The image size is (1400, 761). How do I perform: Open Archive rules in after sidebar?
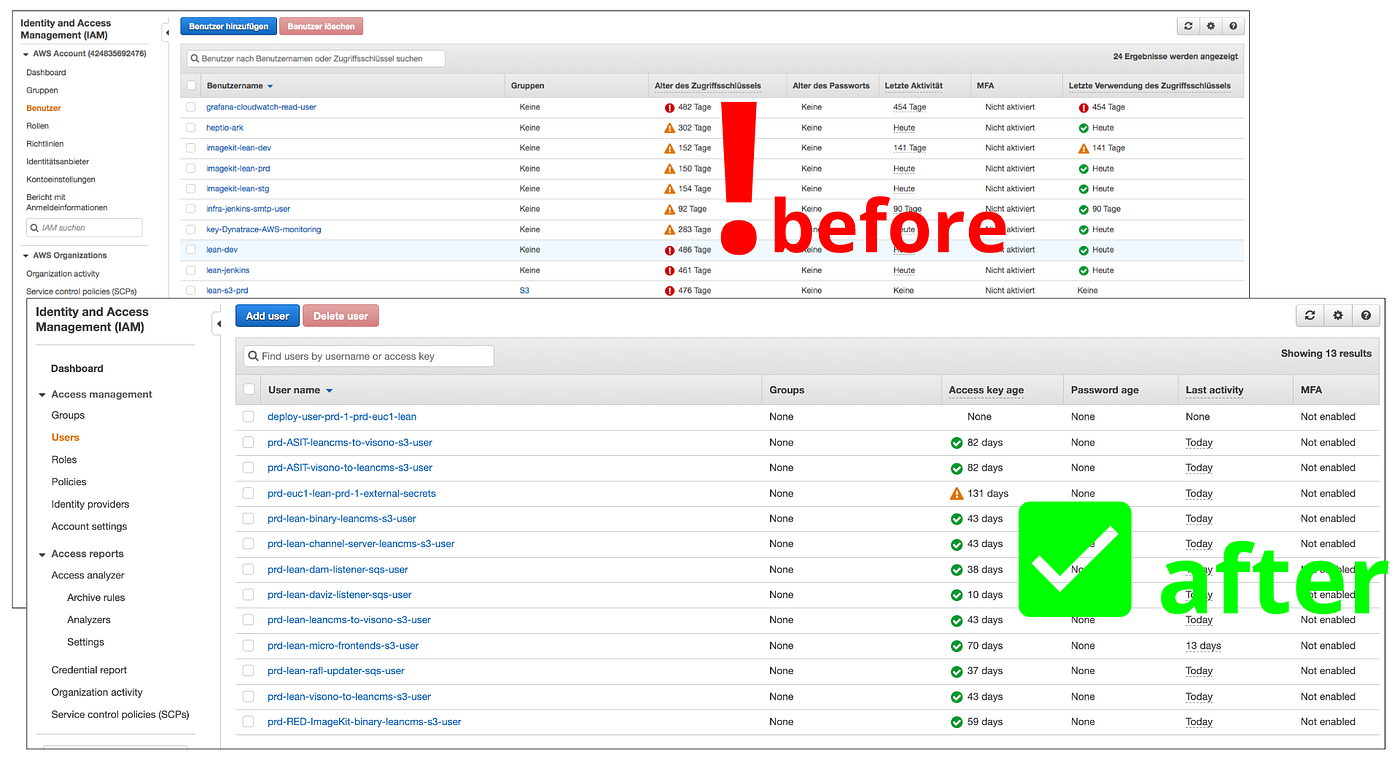click(96, 598)
